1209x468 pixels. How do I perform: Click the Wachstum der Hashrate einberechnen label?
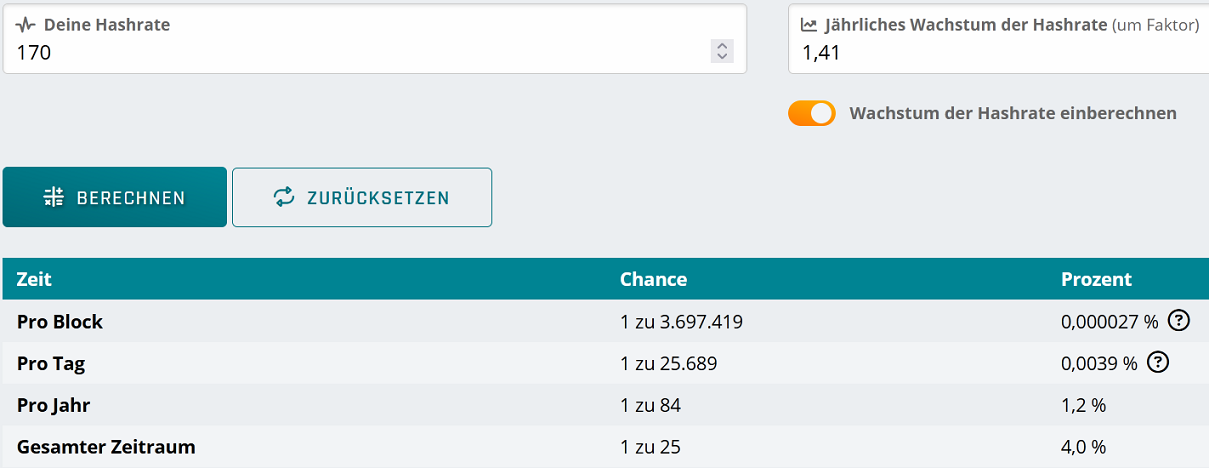click(1013, 113)
